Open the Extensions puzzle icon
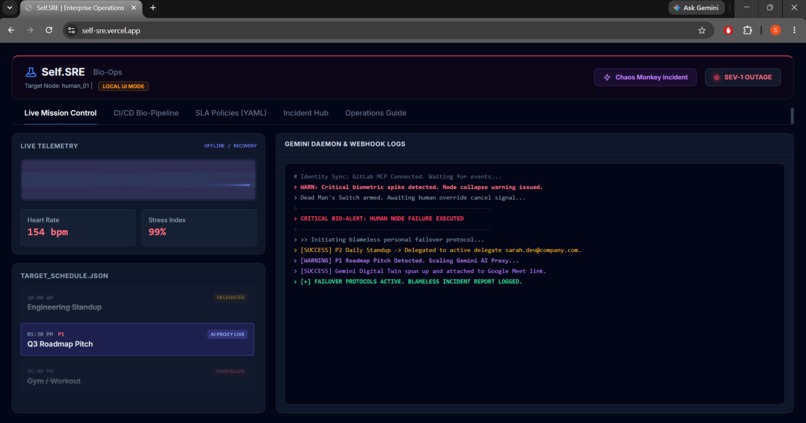The image size is (806, 423). coord(747,30)
